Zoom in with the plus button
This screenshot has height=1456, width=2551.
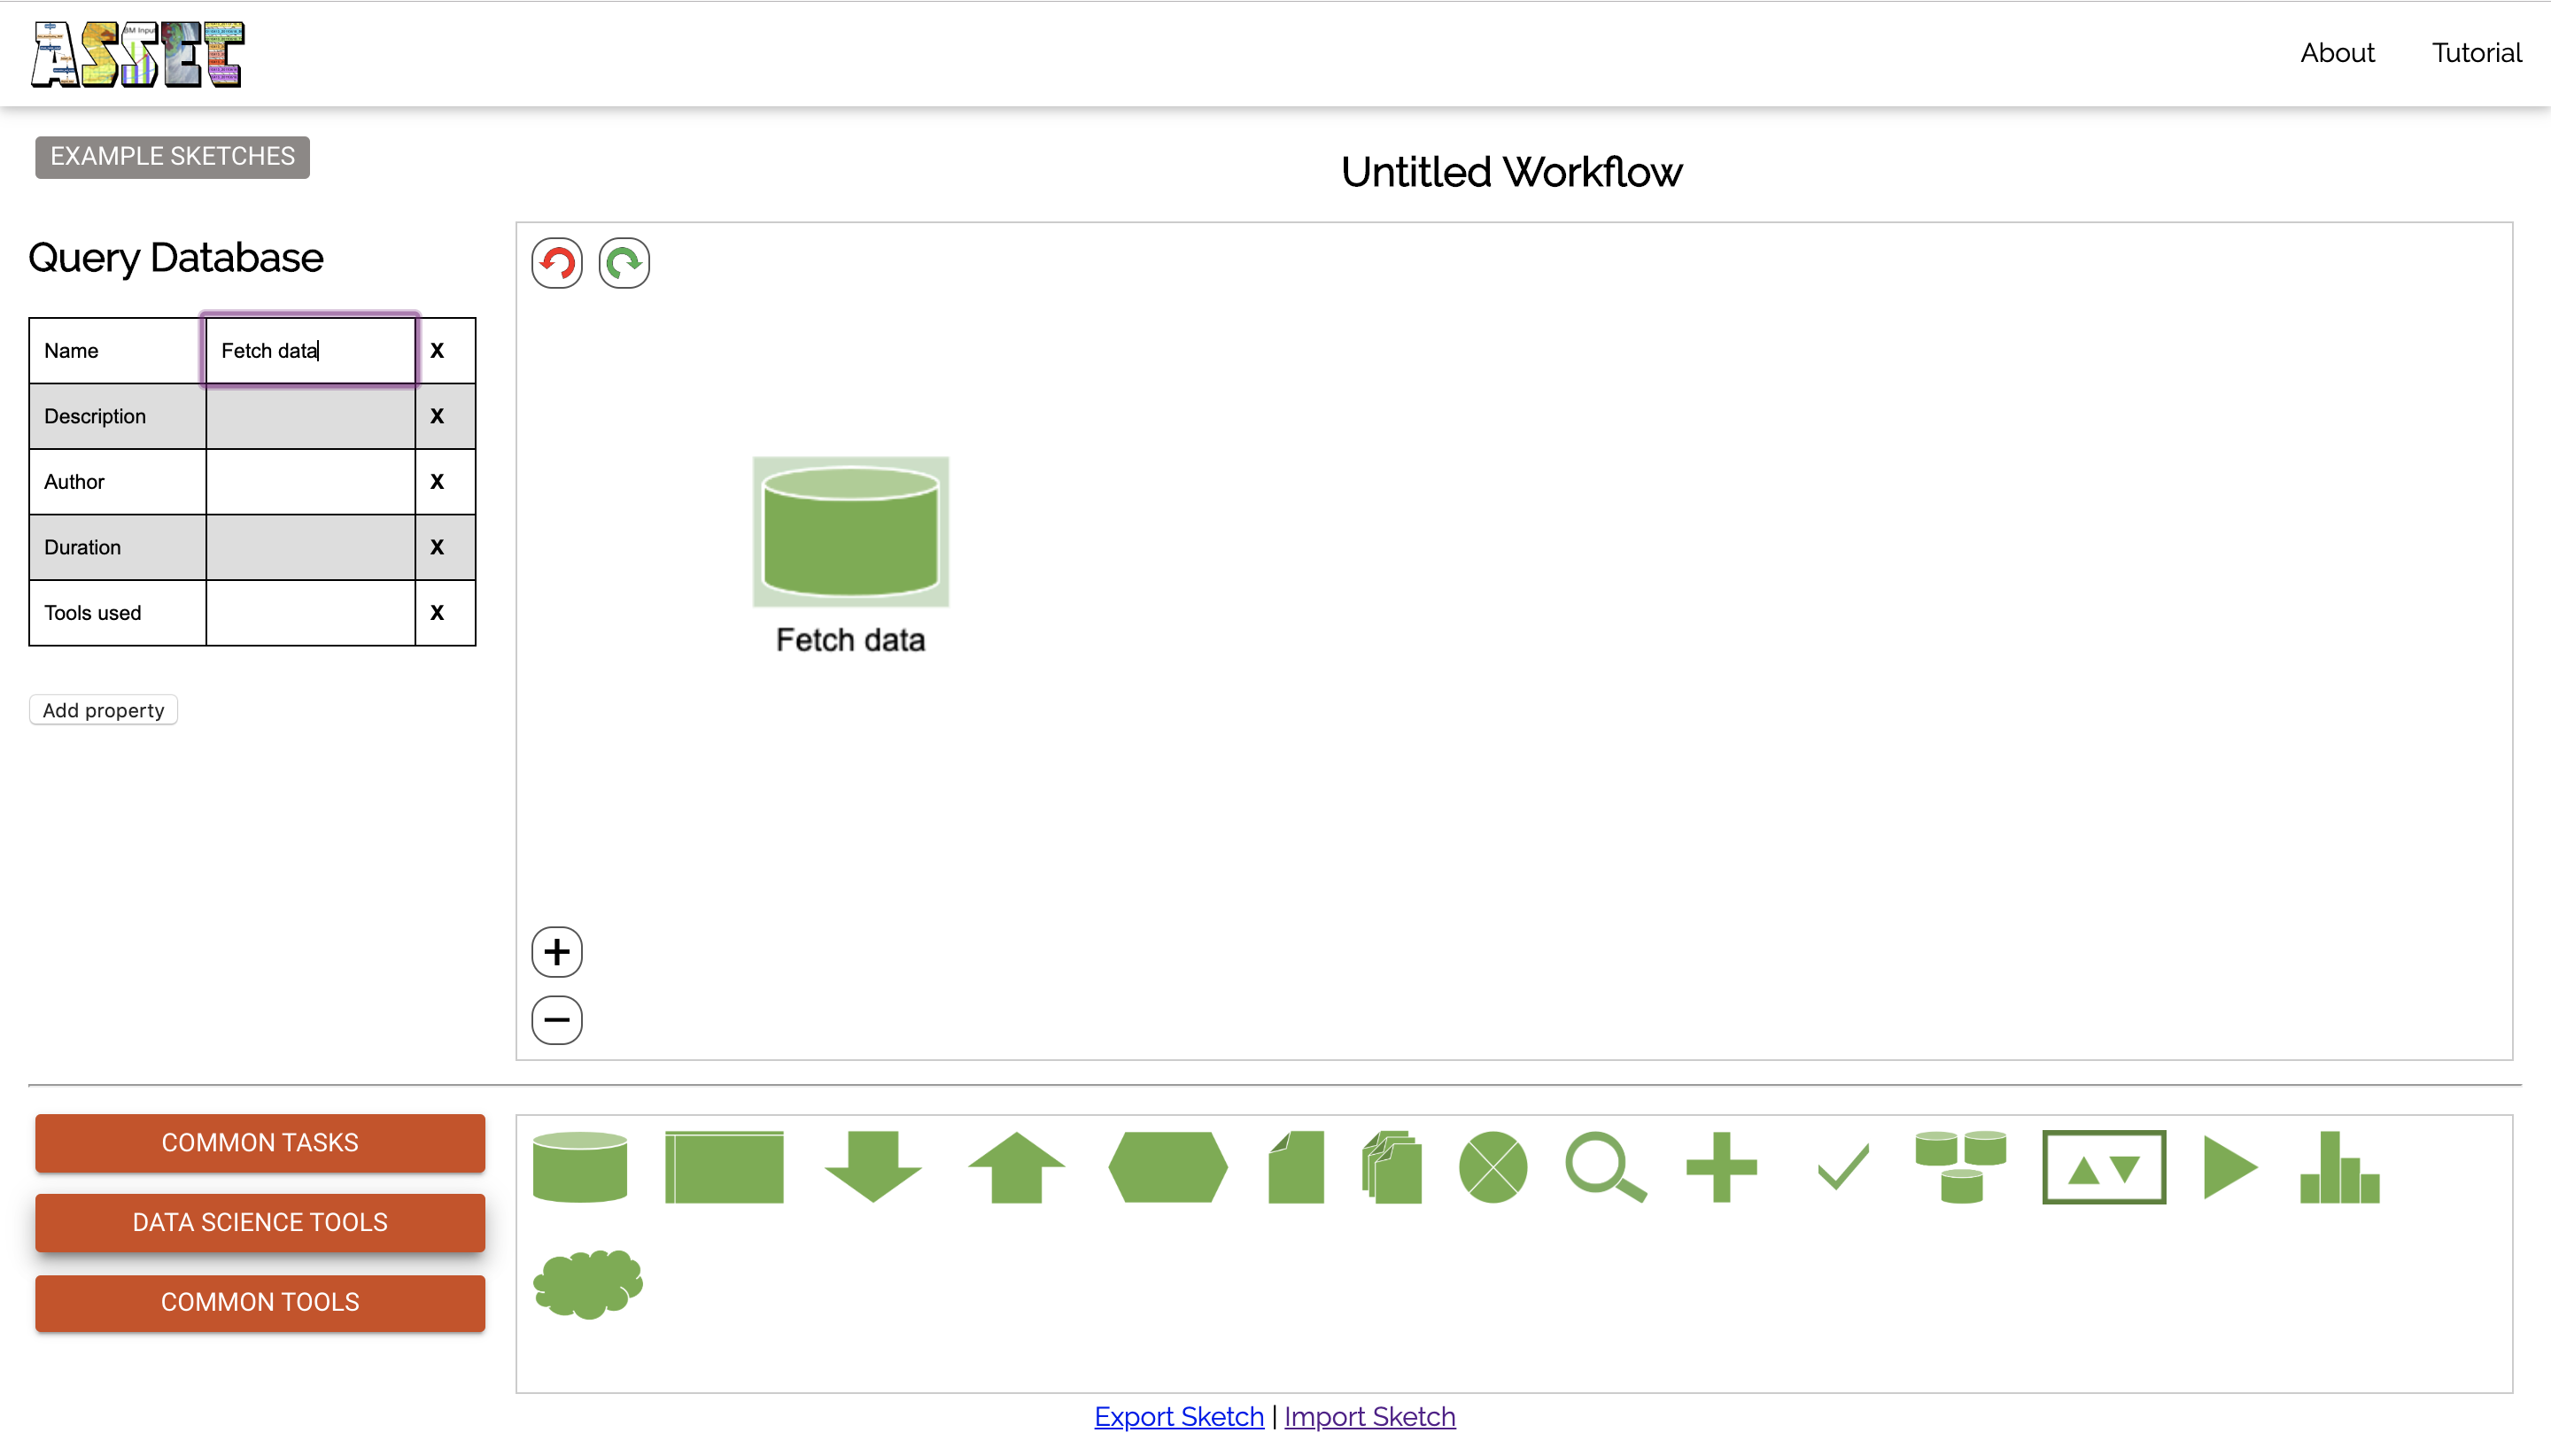(557, 952)
